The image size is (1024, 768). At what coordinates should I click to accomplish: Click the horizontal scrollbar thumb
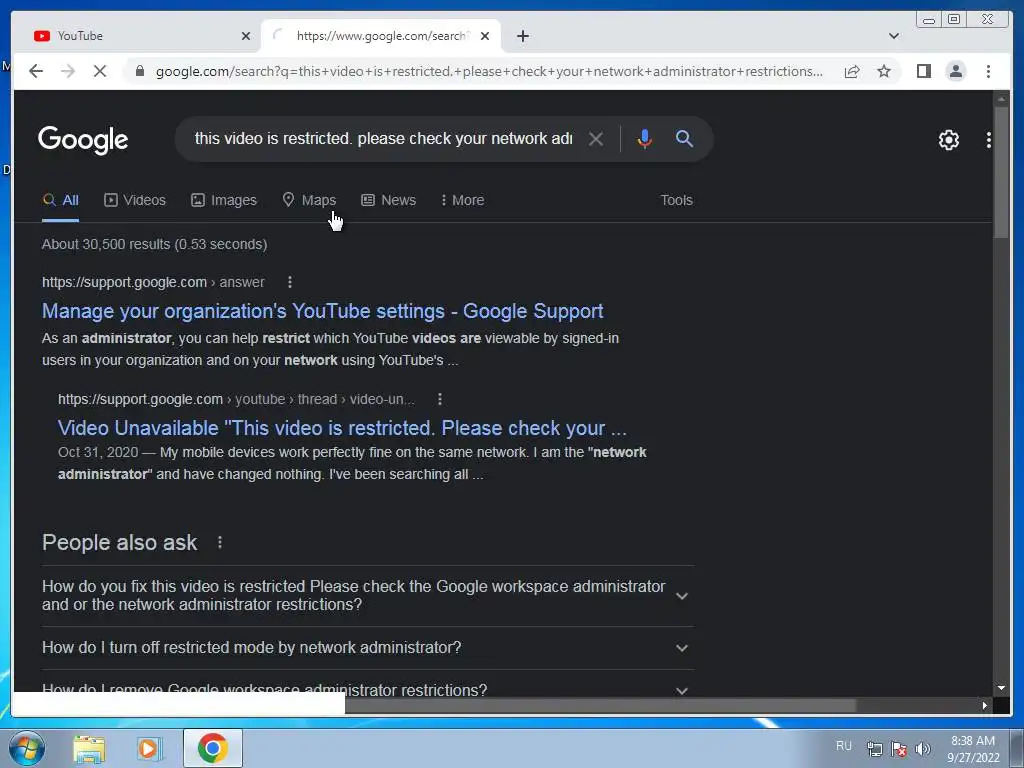coord(600,705)
